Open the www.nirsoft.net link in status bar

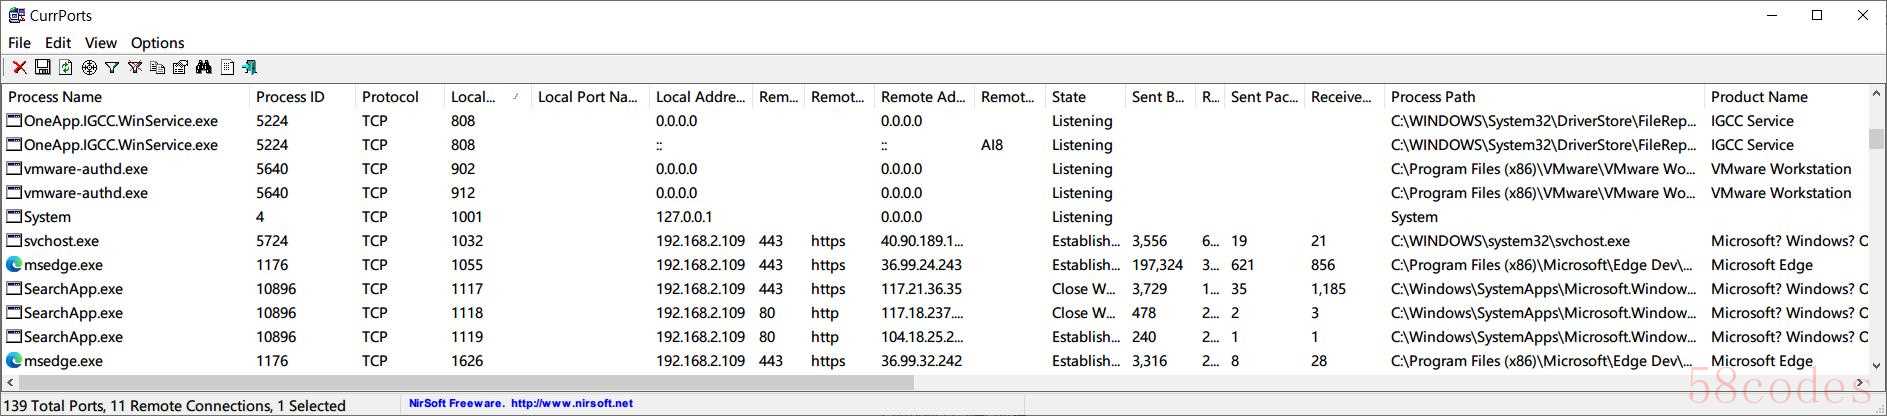[x=572, y=404]
